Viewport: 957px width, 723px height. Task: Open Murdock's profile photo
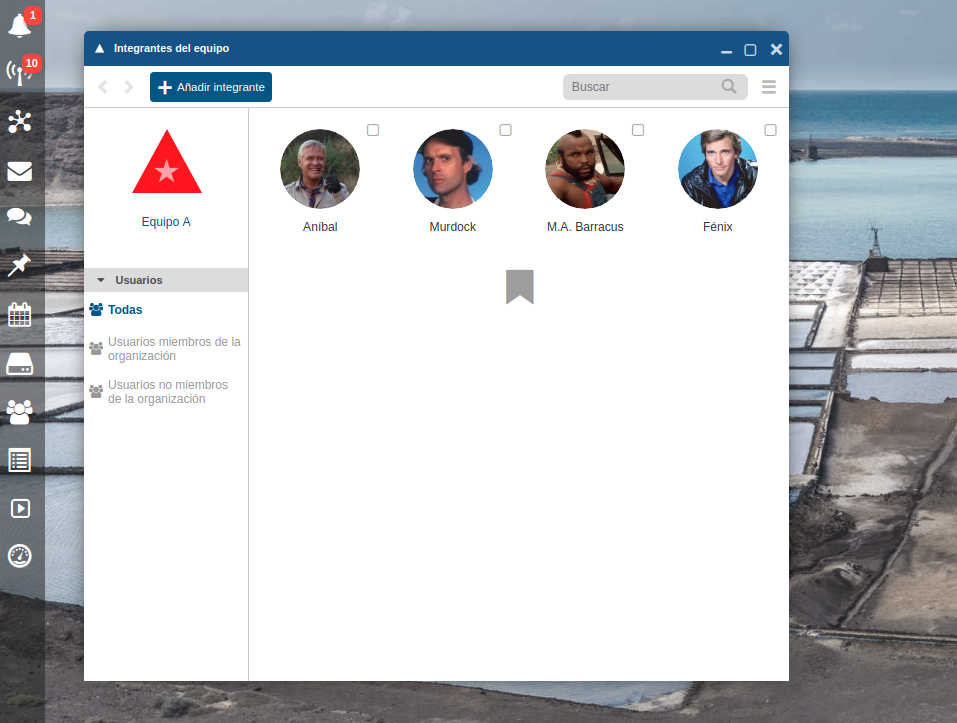[452, 168]
